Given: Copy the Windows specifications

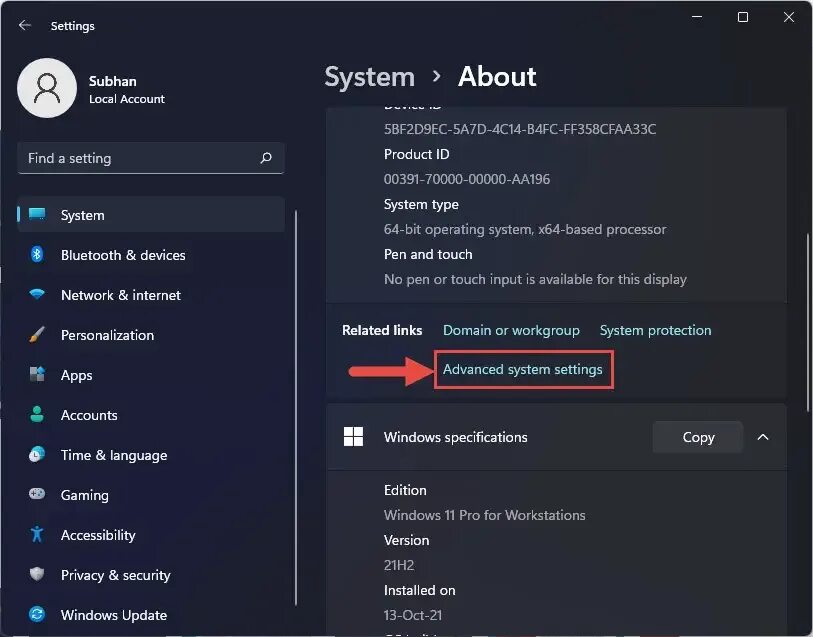Looking at the screenshot, I should click(698, 437).
